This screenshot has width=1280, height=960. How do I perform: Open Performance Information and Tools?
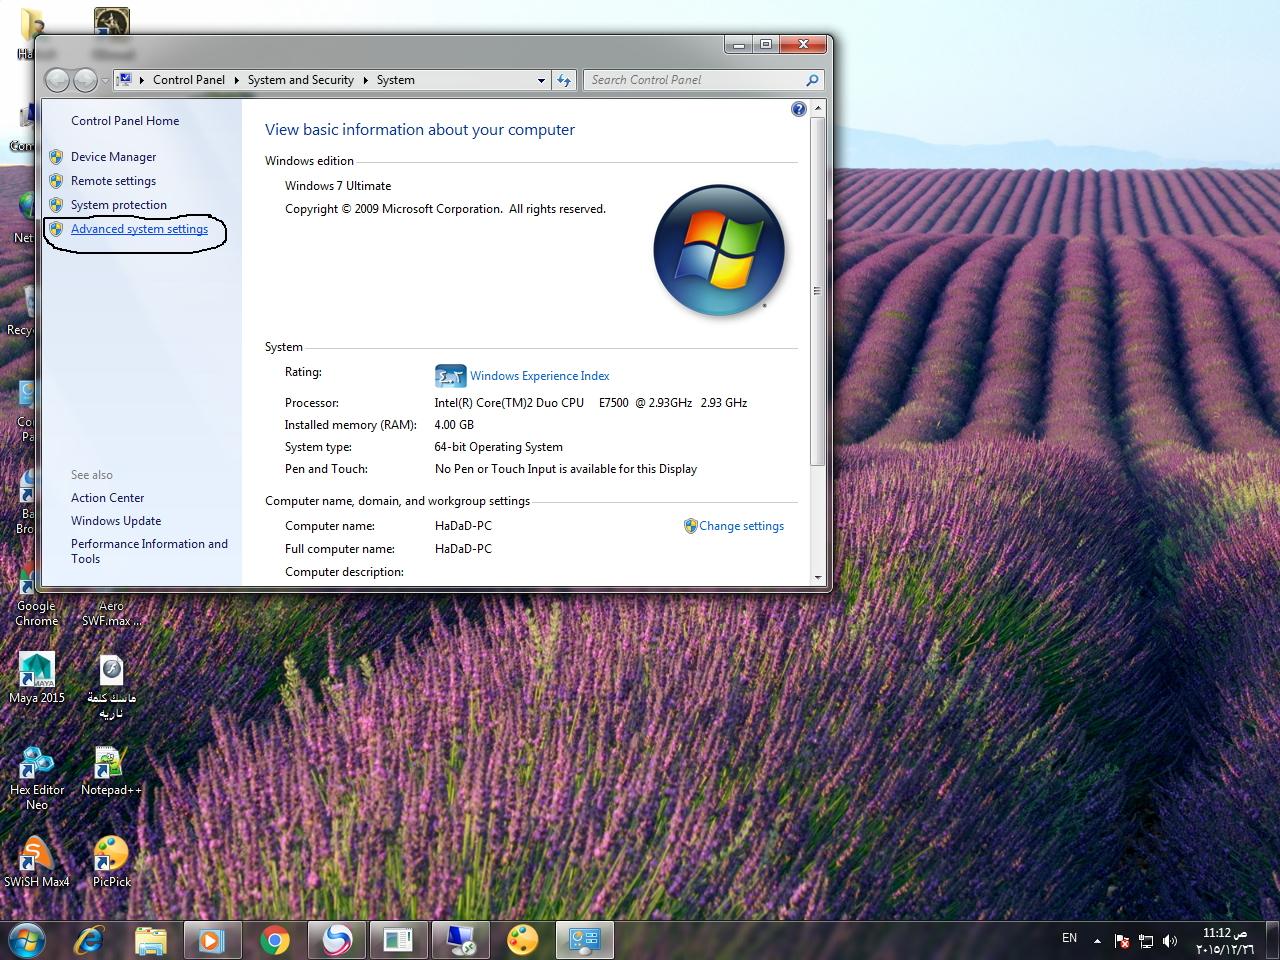pos(149,551)
